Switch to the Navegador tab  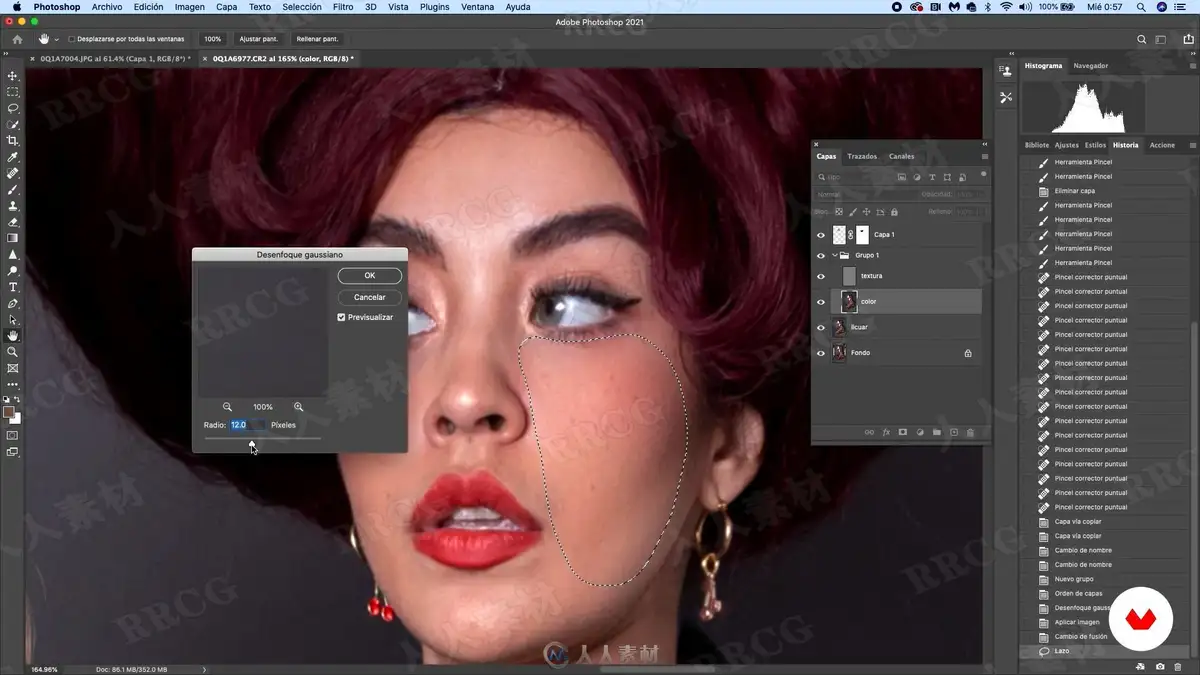pos(1090,66)
